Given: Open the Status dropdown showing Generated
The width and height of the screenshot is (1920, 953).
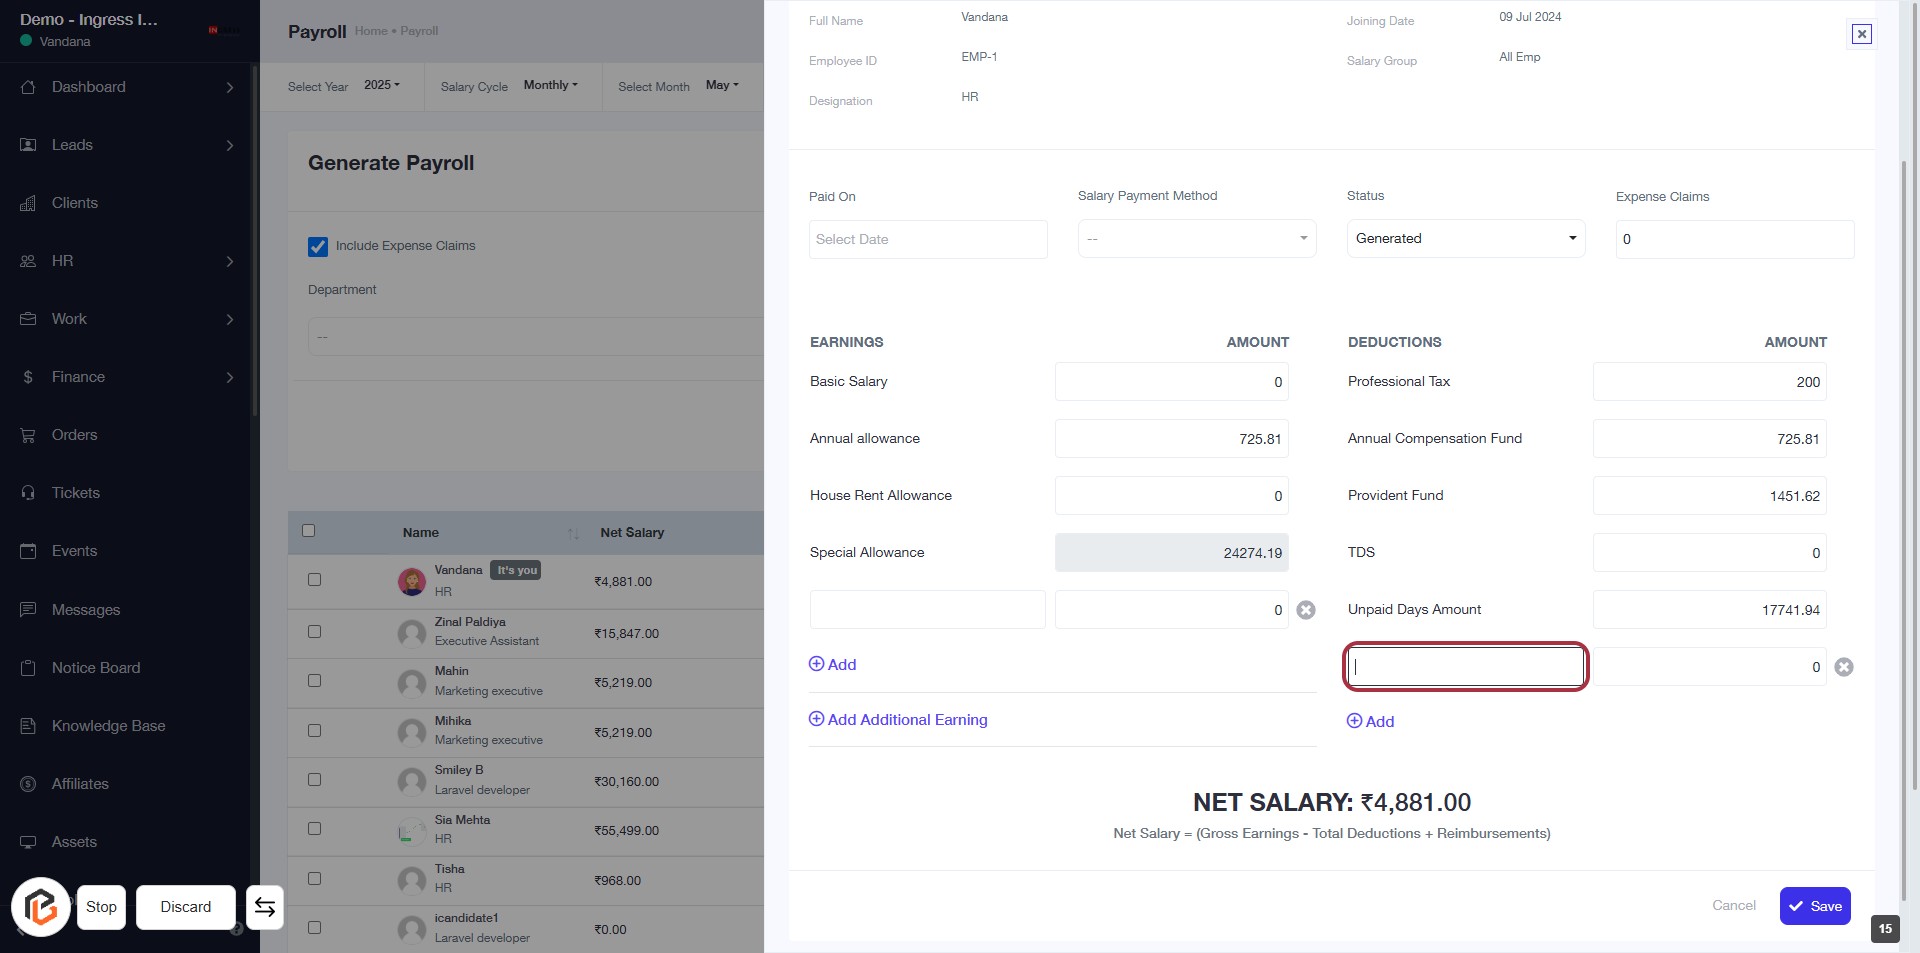Looking at the screenshot, I should click(1465, 239).
